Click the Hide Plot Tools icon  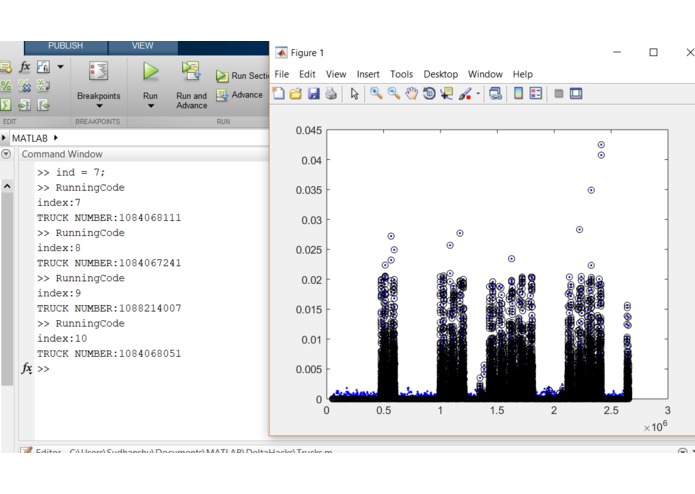pyautogui.click(x=559, y=93)
